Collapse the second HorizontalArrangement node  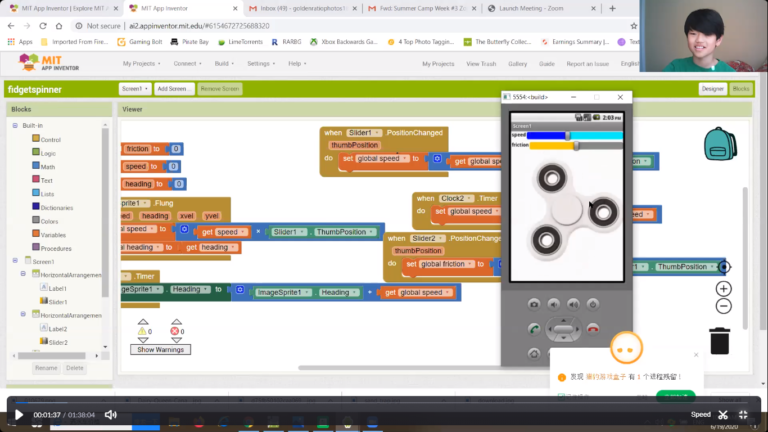(23, 314)
